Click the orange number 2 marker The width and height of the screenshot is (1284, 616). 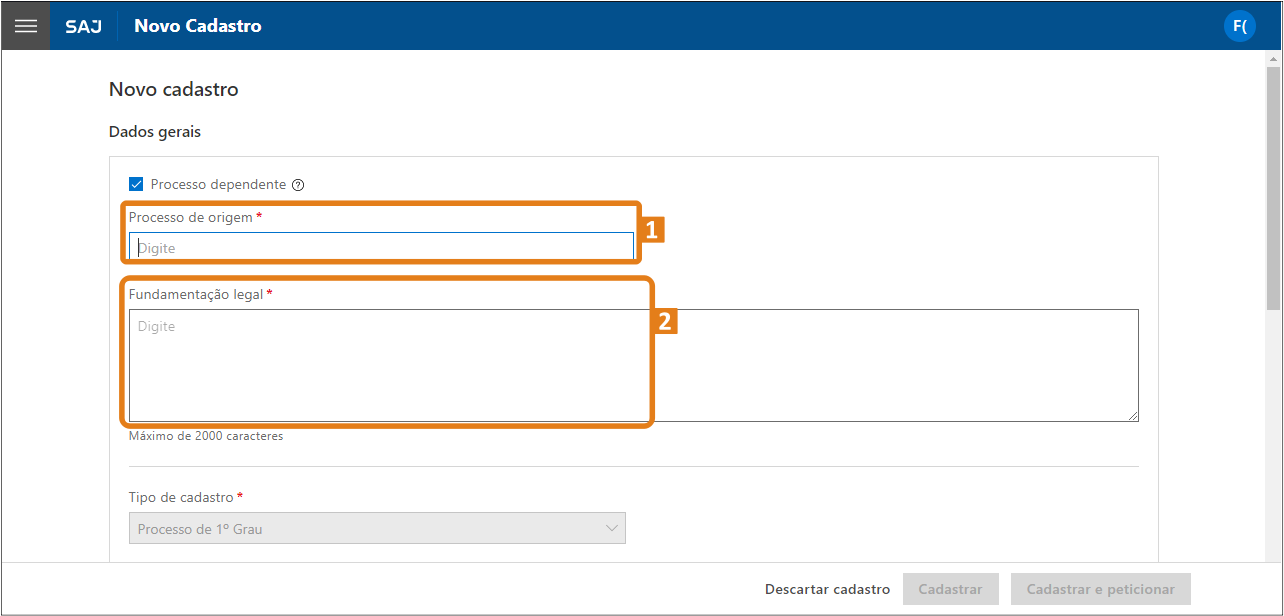click(x=666, y=322)
